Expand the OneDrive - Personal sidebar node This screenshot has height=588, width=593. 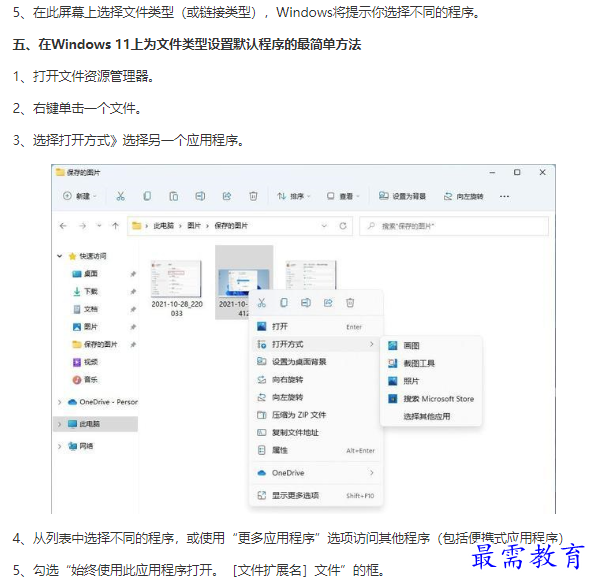coord(59,402)
